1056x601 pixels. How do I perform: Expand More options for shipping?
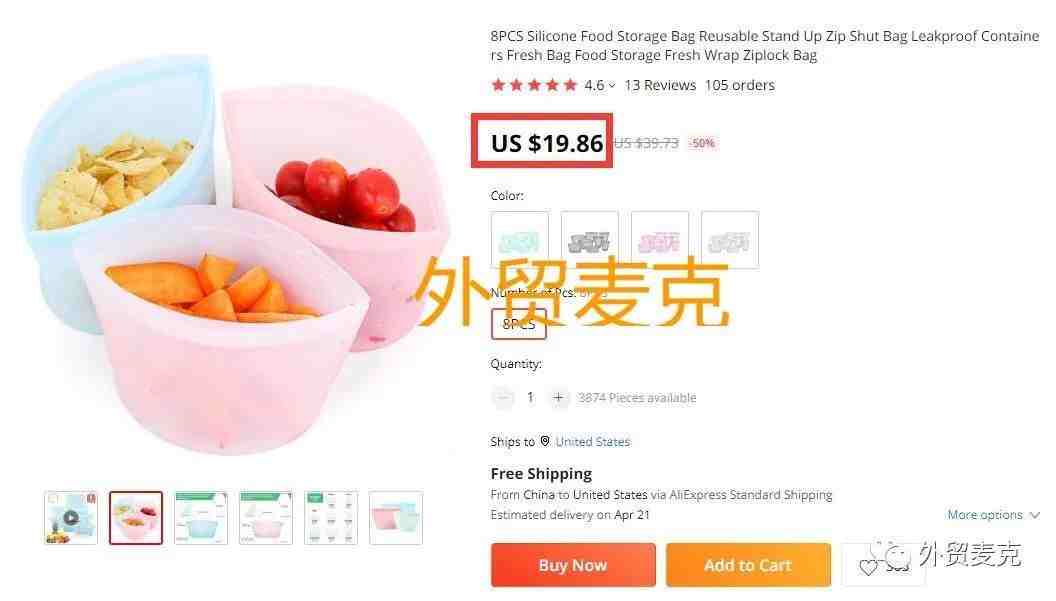pos(993,515)
